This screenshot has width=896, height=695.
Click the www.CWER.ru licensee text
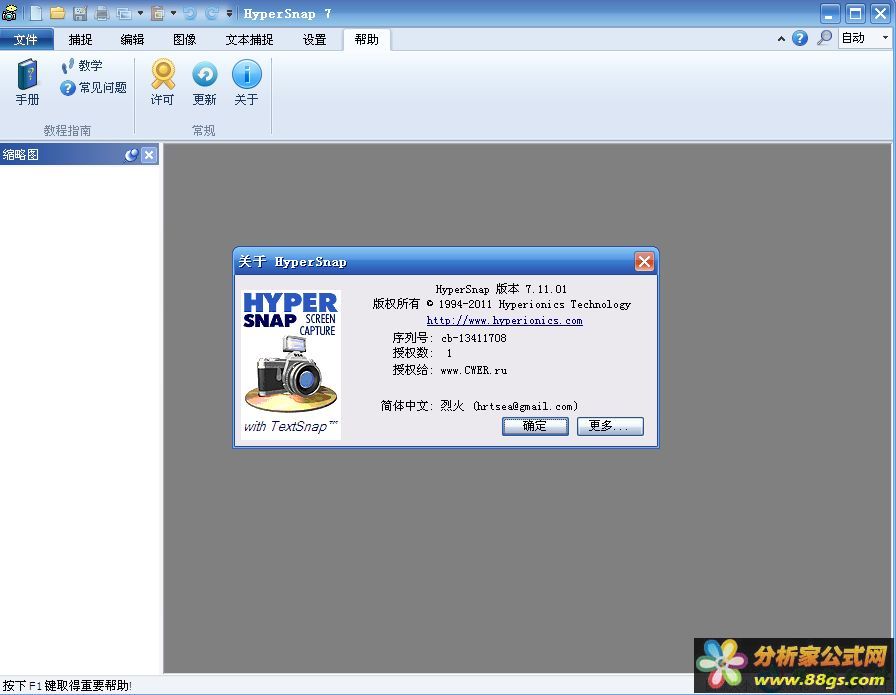(x=474, y=370)
